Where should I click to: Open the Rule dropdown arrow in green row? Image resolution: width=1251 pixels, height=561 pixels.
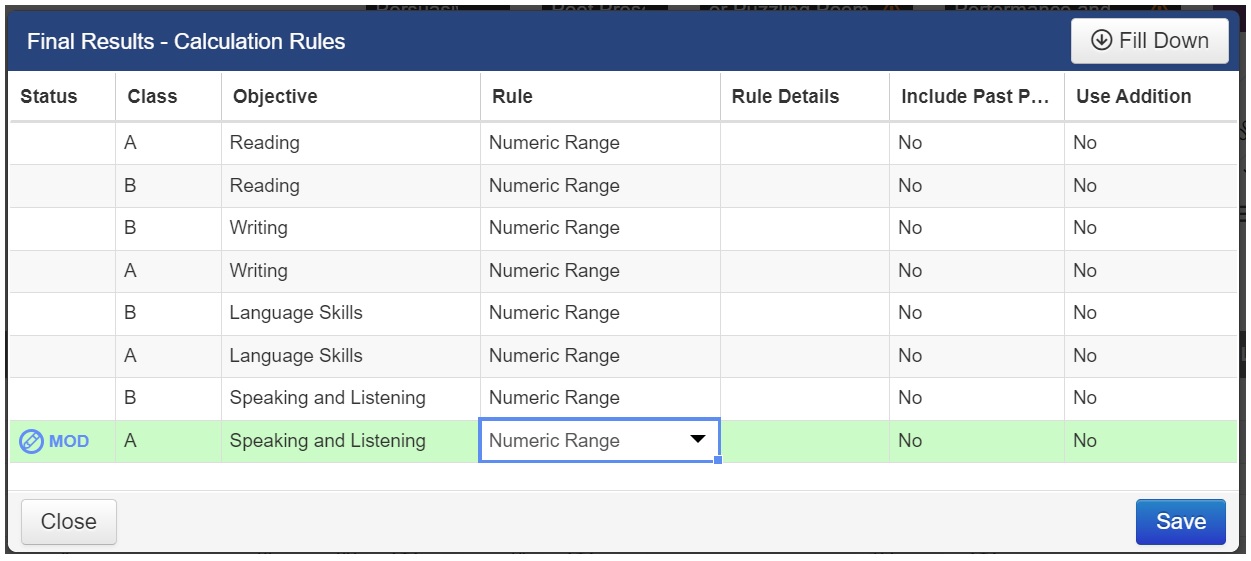point(698,440)
